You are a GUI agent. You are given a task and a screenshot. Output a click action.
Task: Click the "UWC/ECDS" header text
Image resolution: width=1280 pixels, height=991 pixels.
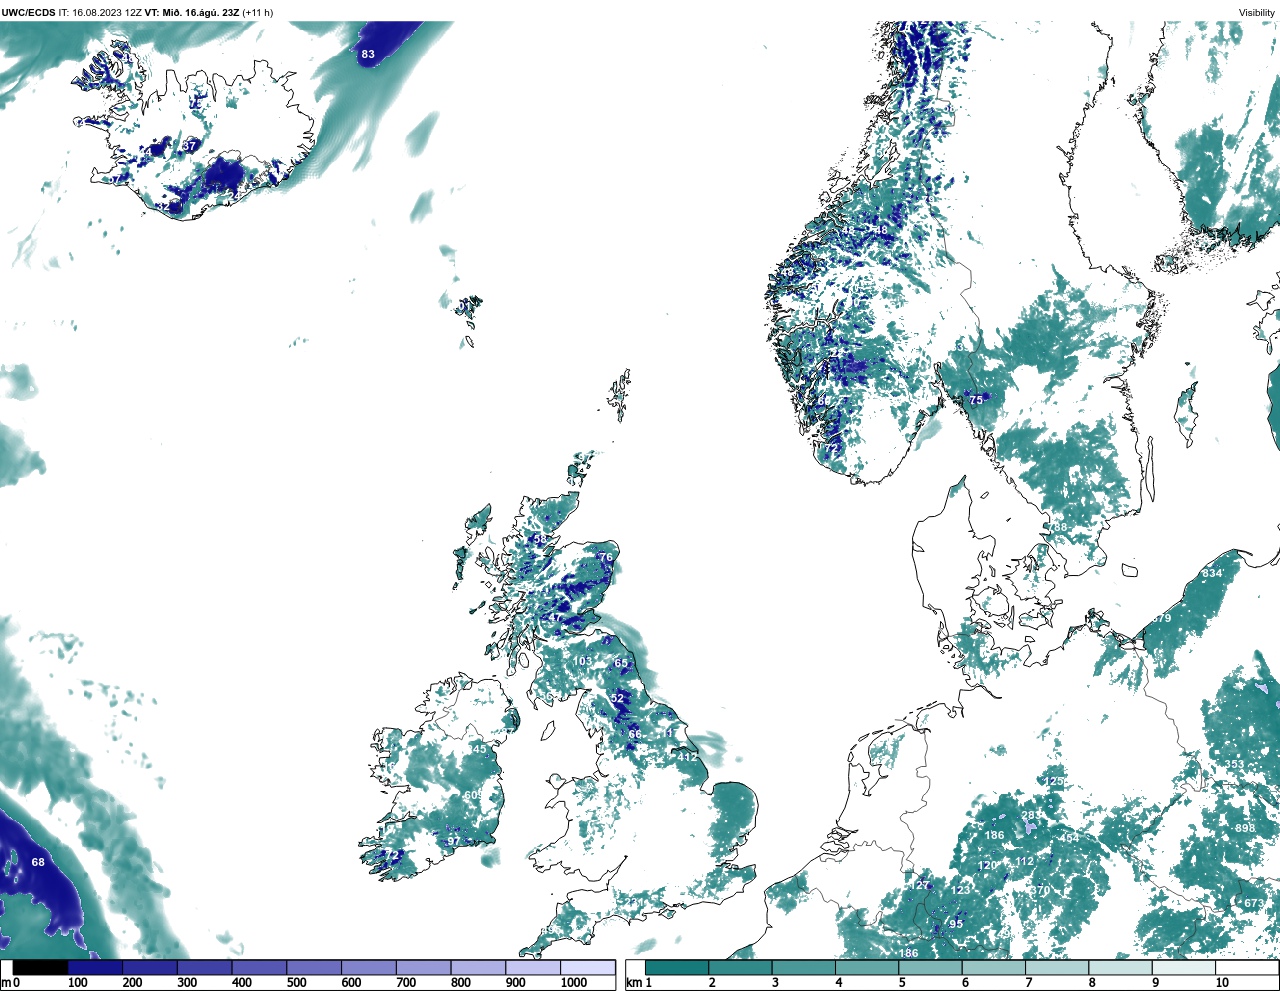coord(28,13)
